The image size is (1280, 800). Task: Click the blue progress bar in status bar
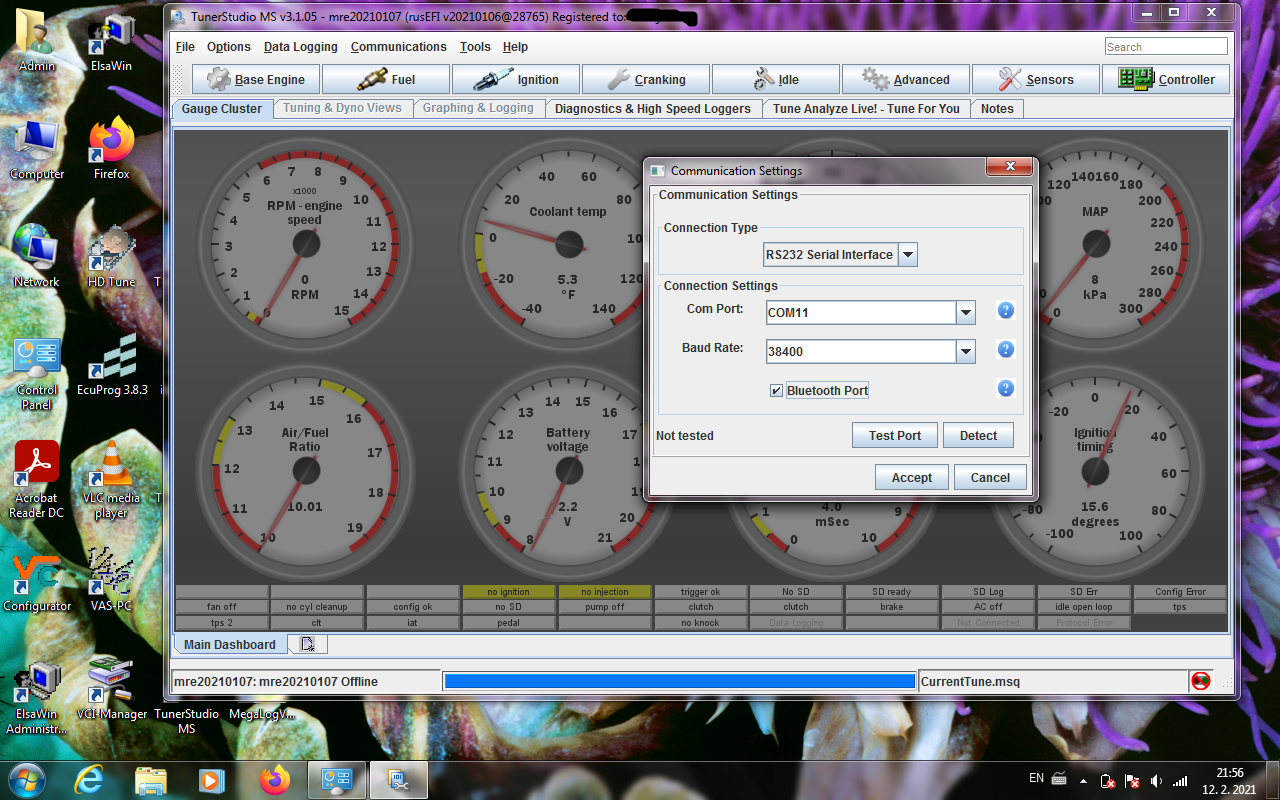click(680, 681)
